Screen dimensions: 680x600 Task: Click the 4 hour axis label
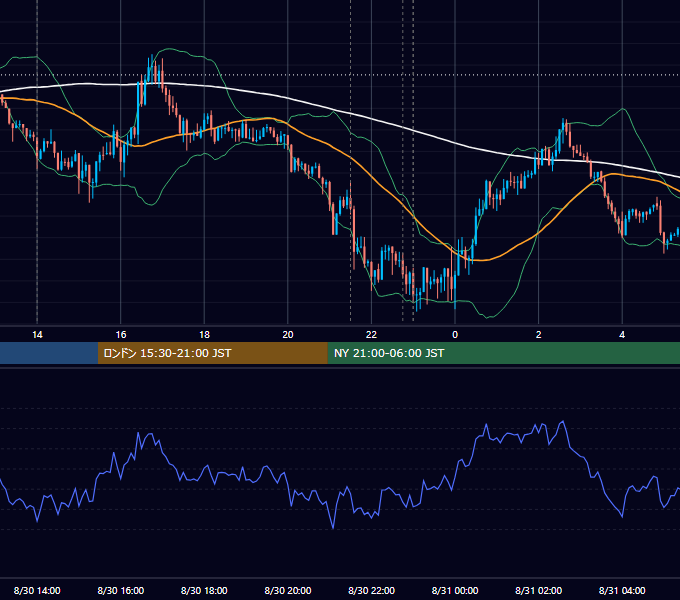pos(622,335)
